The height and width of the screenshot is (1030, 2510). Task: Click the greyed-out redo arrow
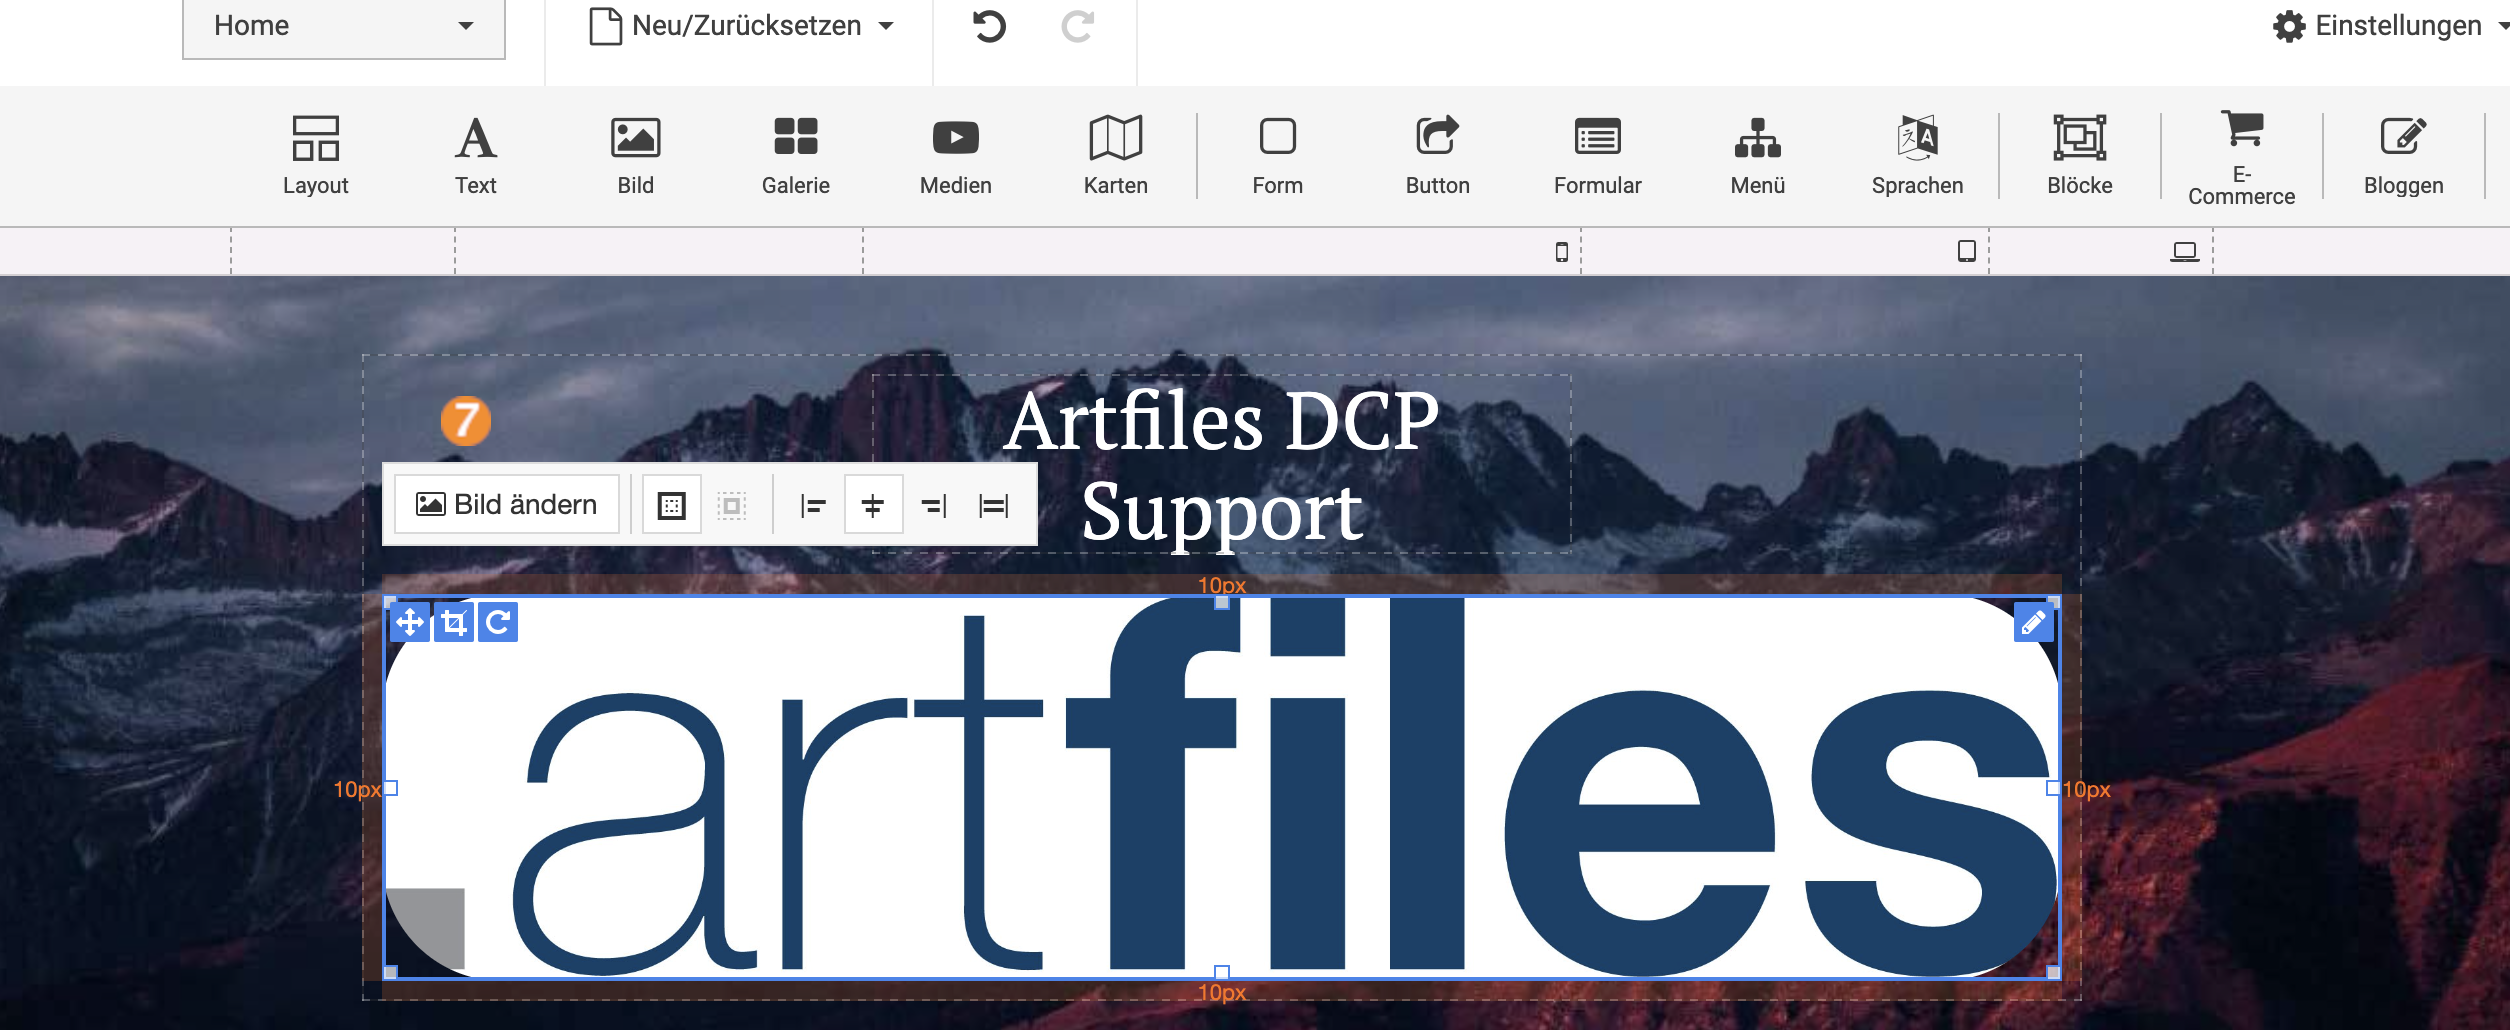[1077, 26]
